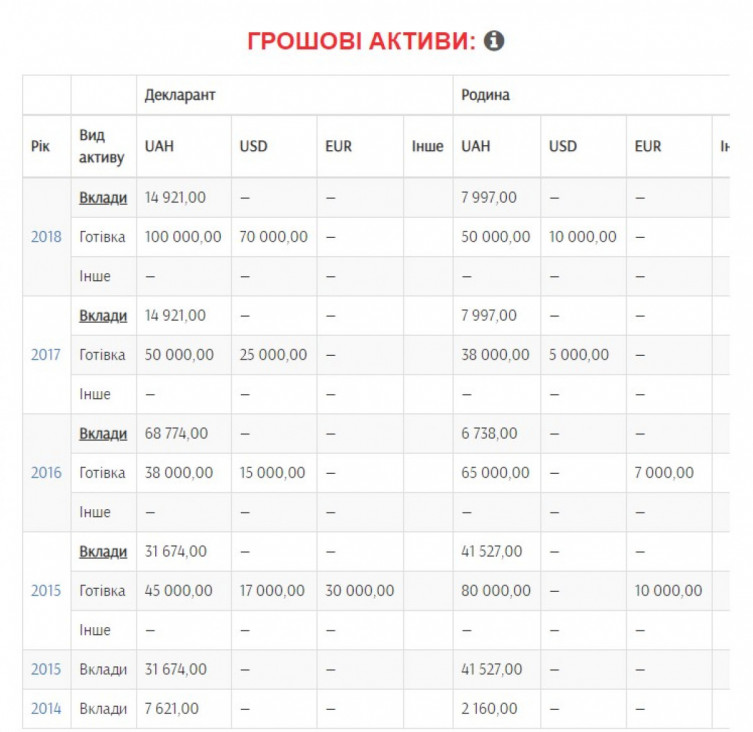
Task: Select the 30 000,00 EUR cell in 2015
Action: [360, 591]
